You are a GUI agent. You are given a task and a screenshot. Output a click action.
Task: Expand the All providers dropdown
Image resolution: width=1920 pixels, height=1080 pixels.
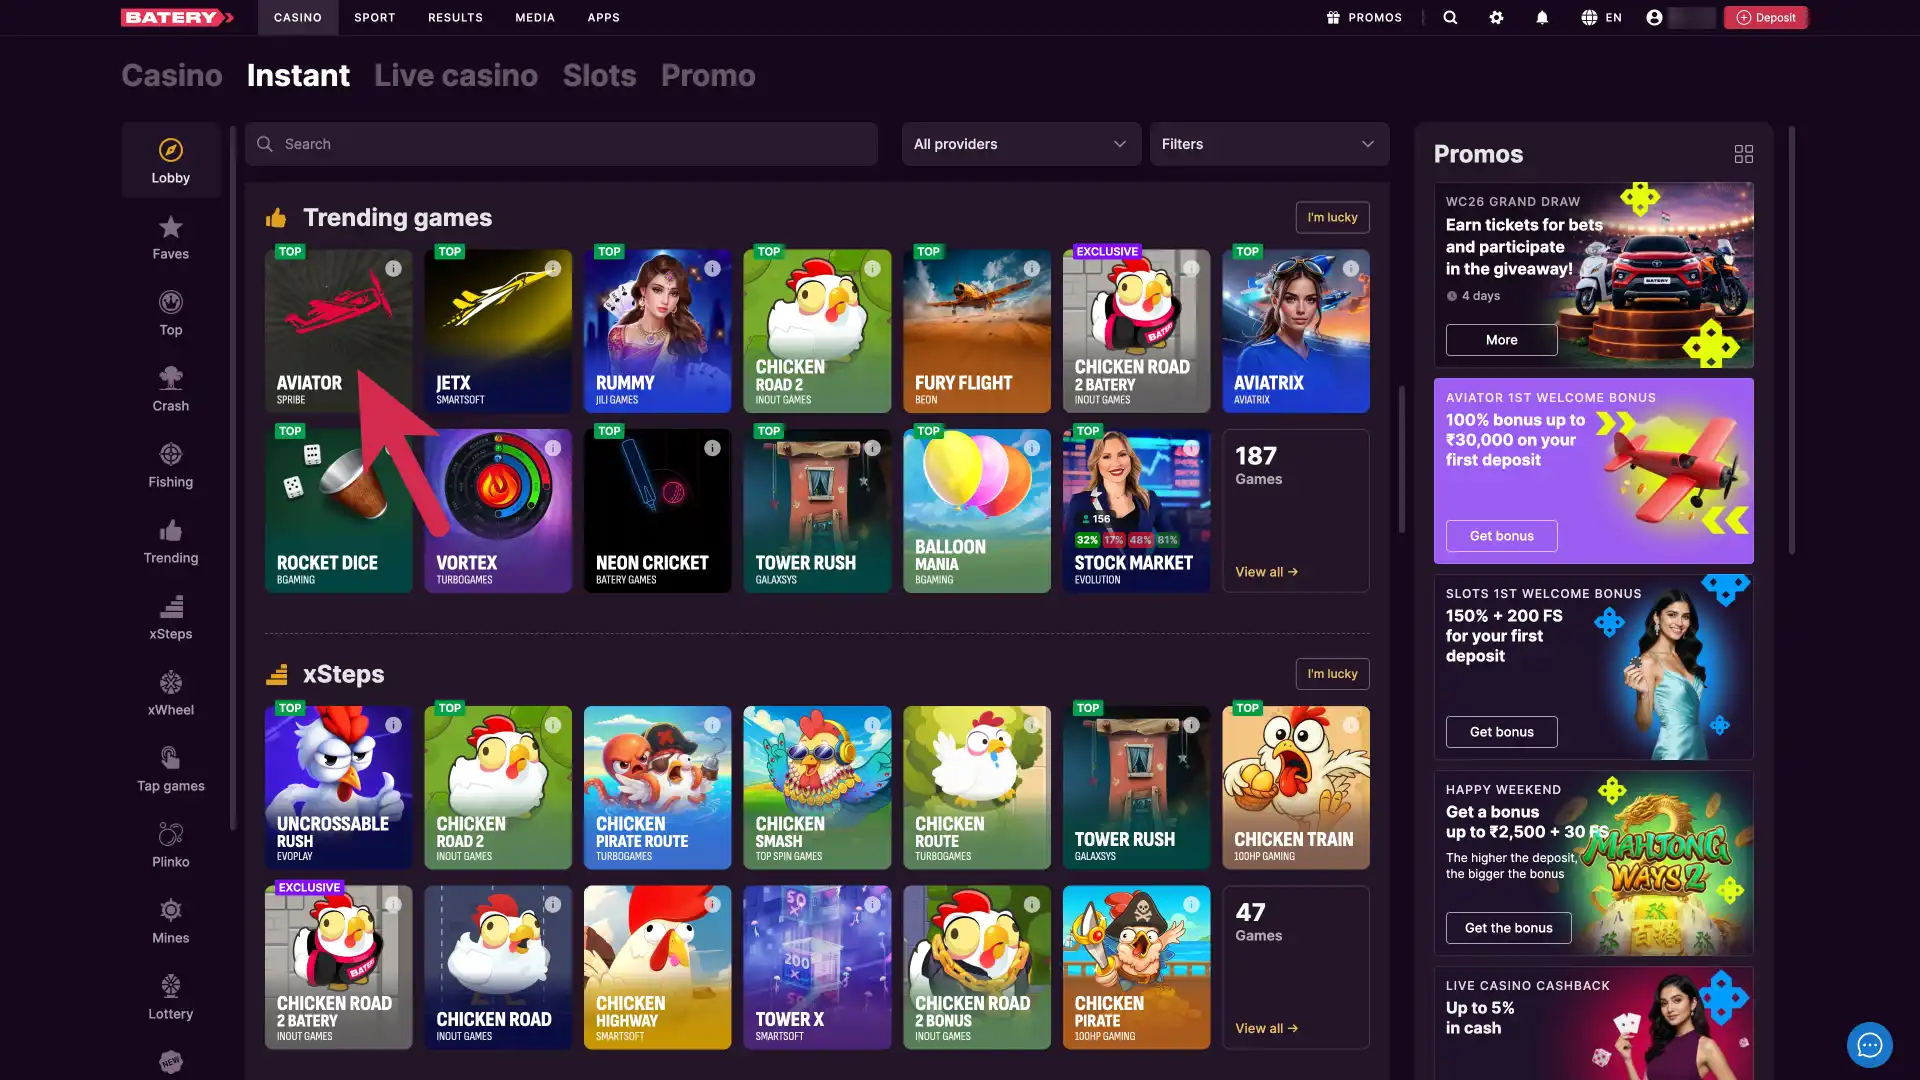1021,144
